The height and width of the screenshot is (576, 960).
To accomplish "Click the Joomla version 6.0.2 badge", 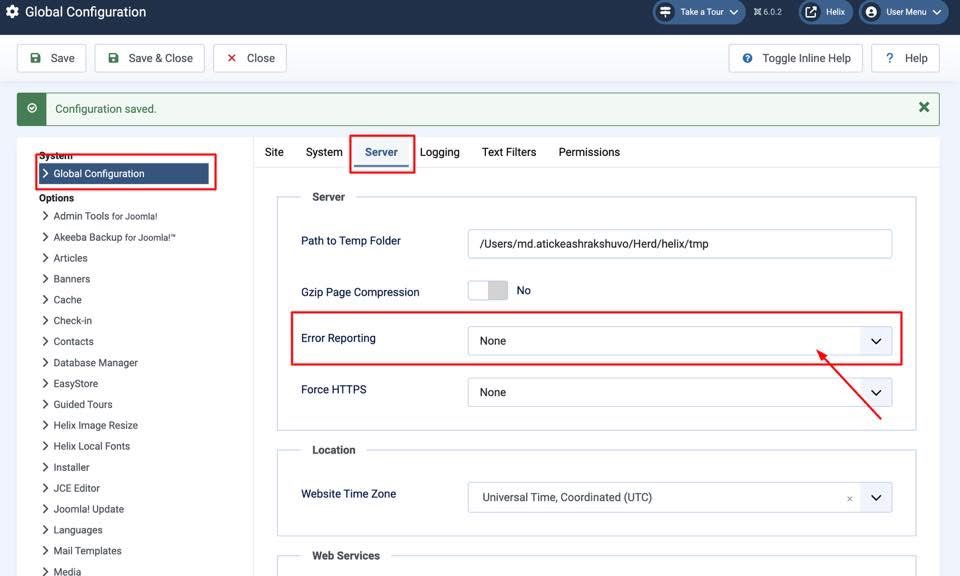I will 768,13.
